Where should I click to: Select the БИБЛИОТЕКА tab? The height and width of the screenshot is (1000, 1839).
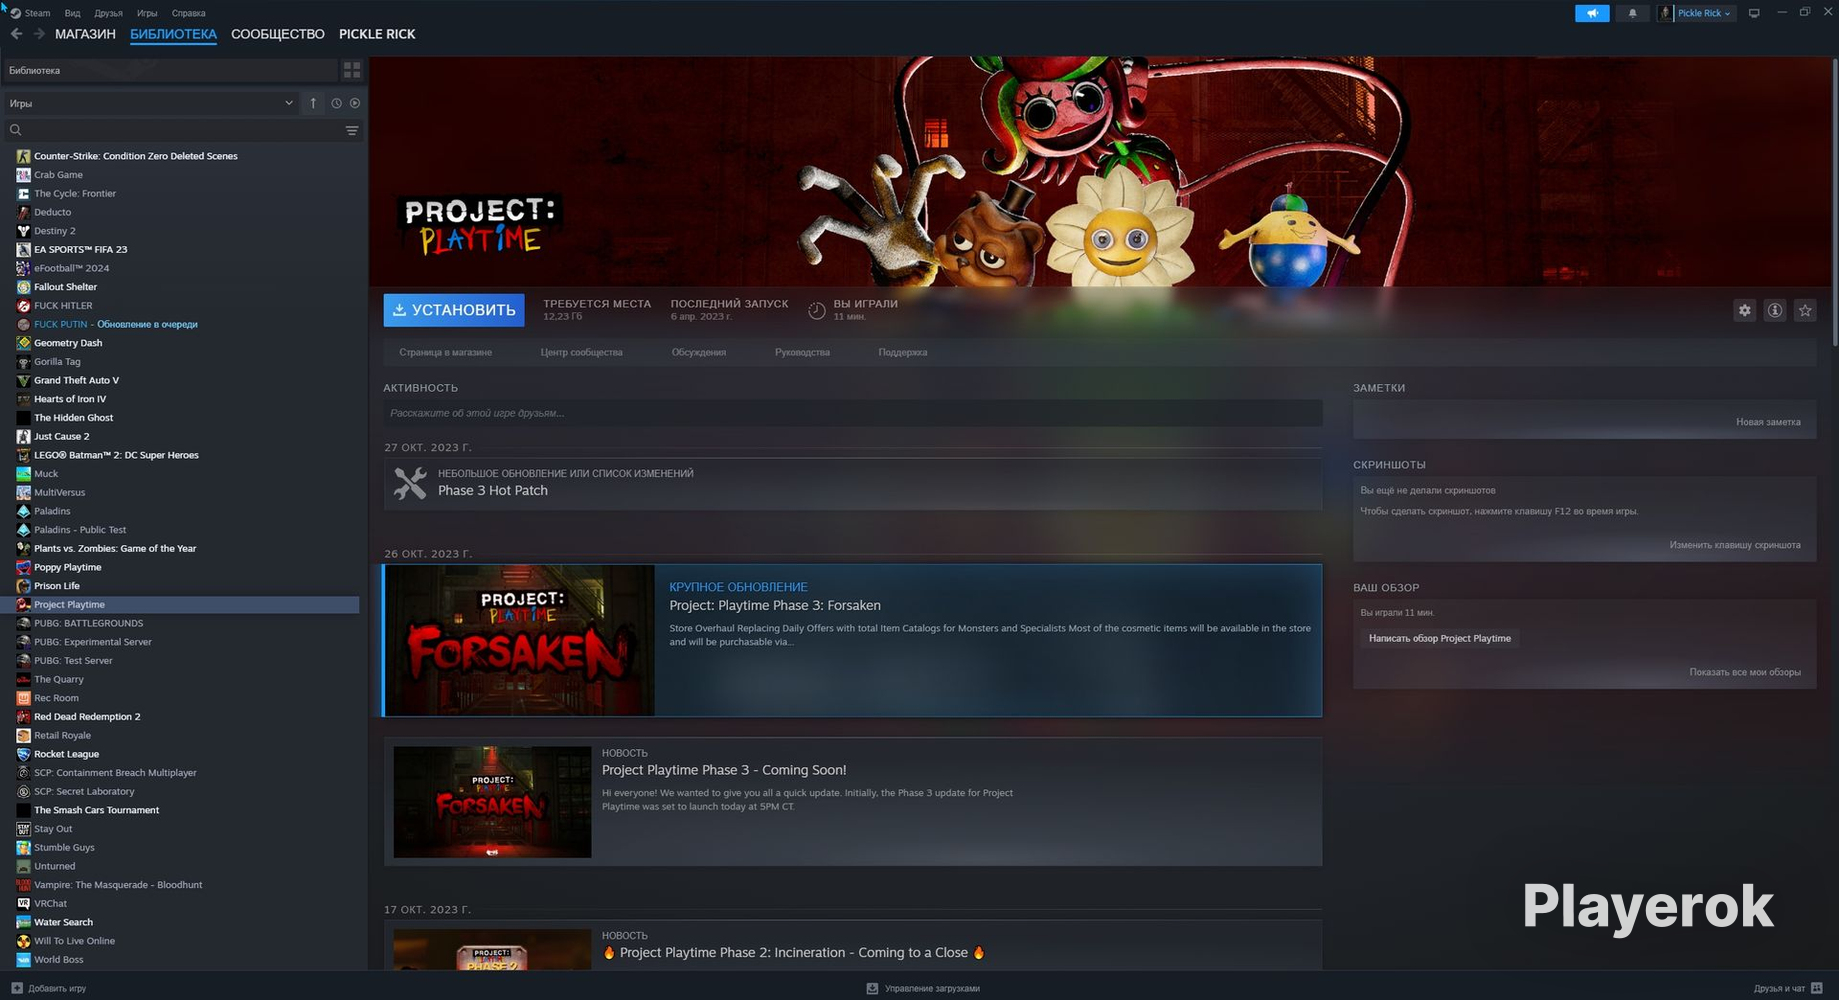click(173, 34)
